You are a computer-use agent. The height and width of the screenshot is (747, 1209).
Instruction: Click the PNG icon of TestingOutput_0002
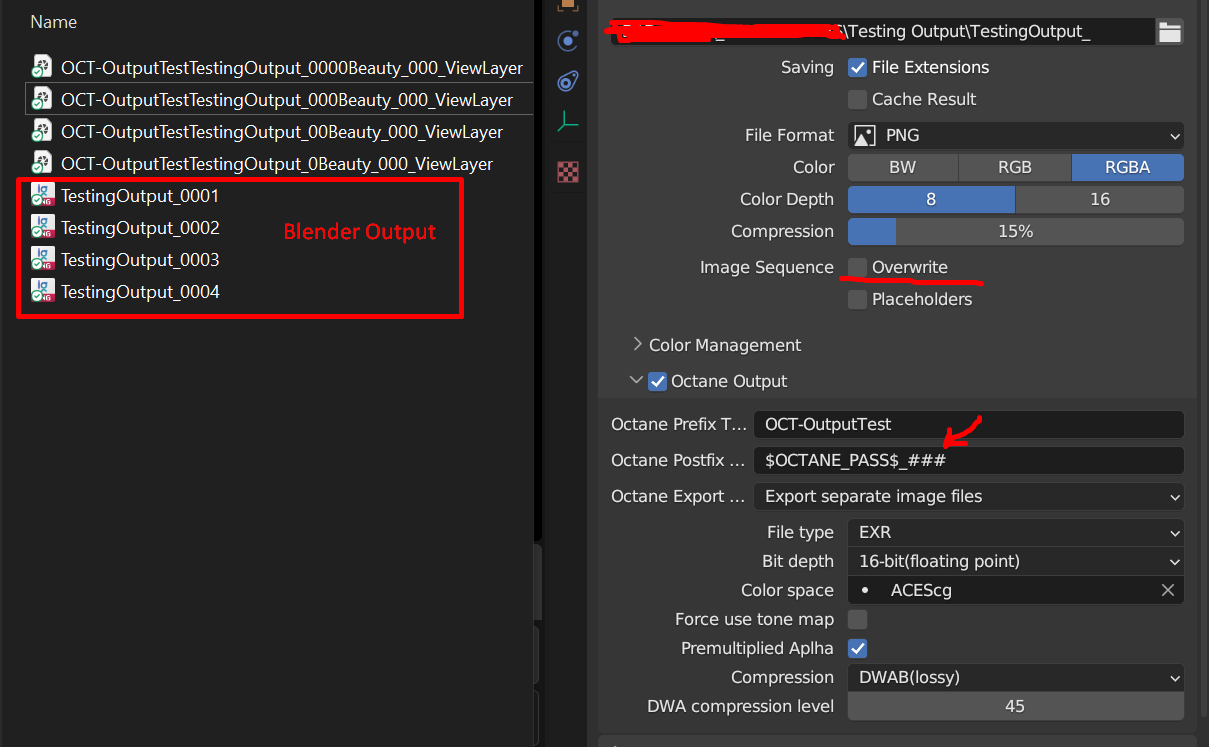coord(42,228)
